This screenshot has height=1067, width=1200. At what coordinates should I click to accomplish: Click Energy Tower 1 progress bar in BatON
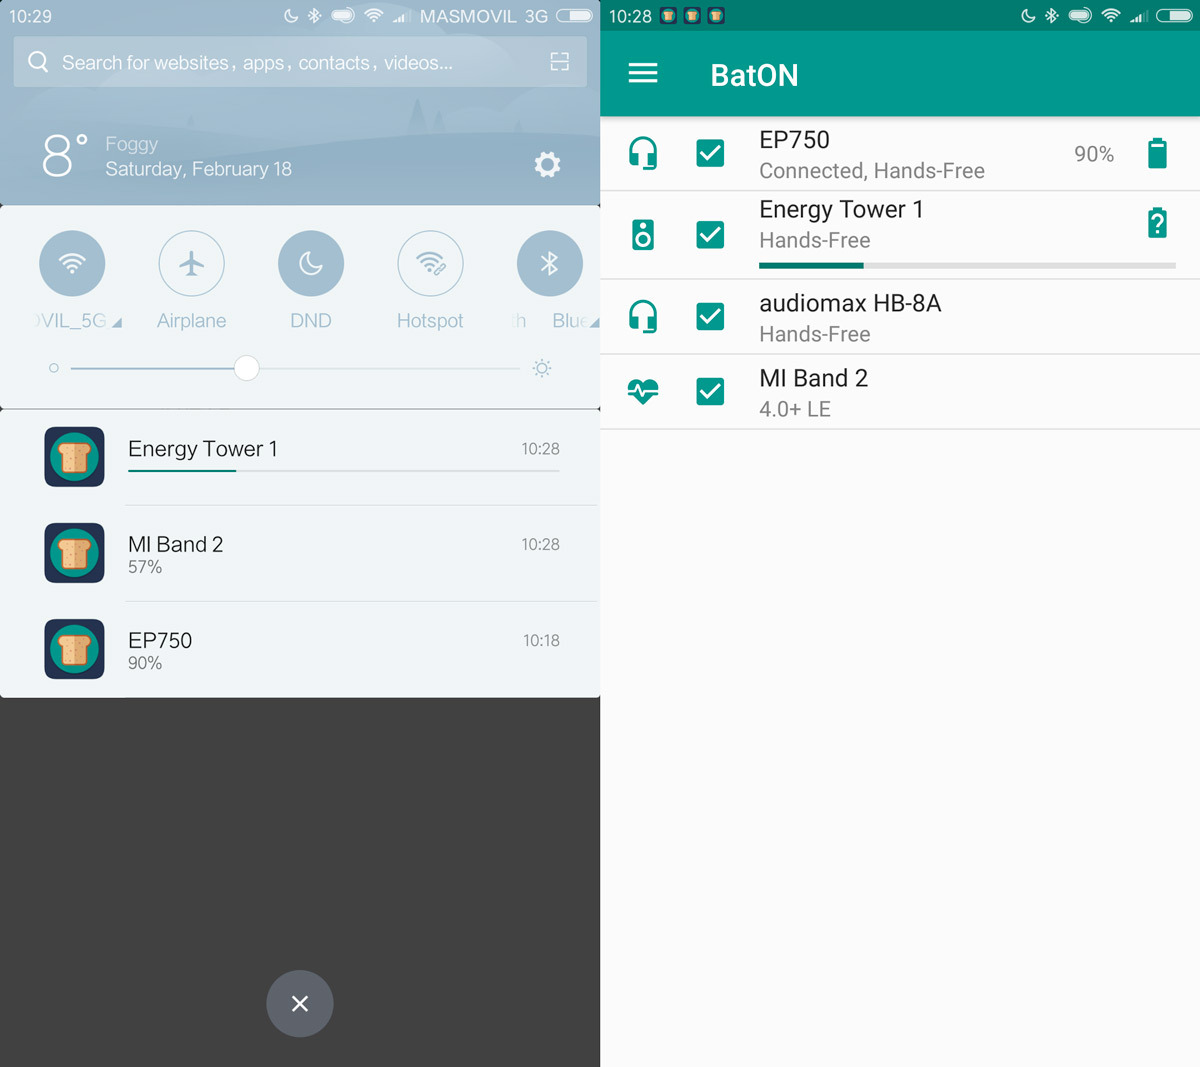click(x=967, y=265)
